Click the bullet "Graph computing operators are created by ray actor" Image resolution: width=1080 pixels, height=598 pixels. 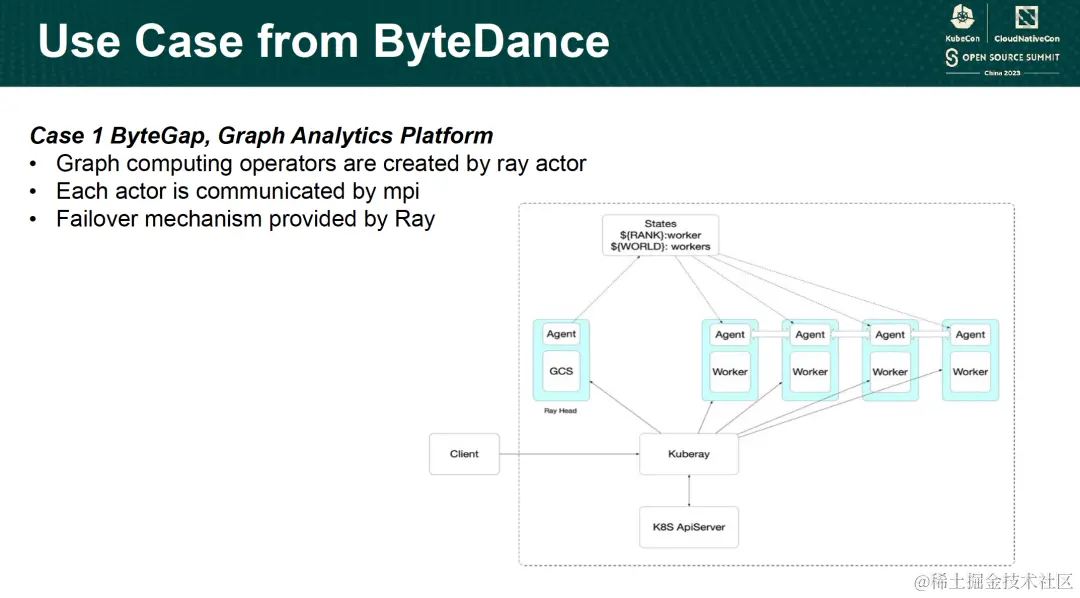321,163
